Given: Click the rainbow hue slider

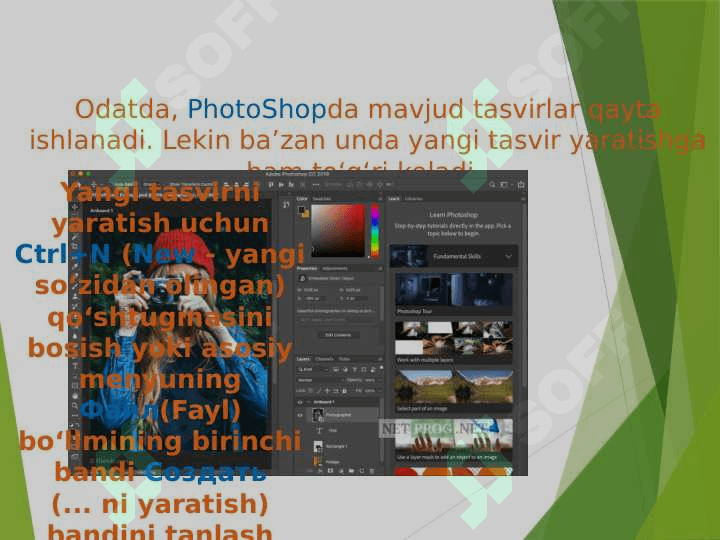Looking at the screenshot, I should coord(375,231).
